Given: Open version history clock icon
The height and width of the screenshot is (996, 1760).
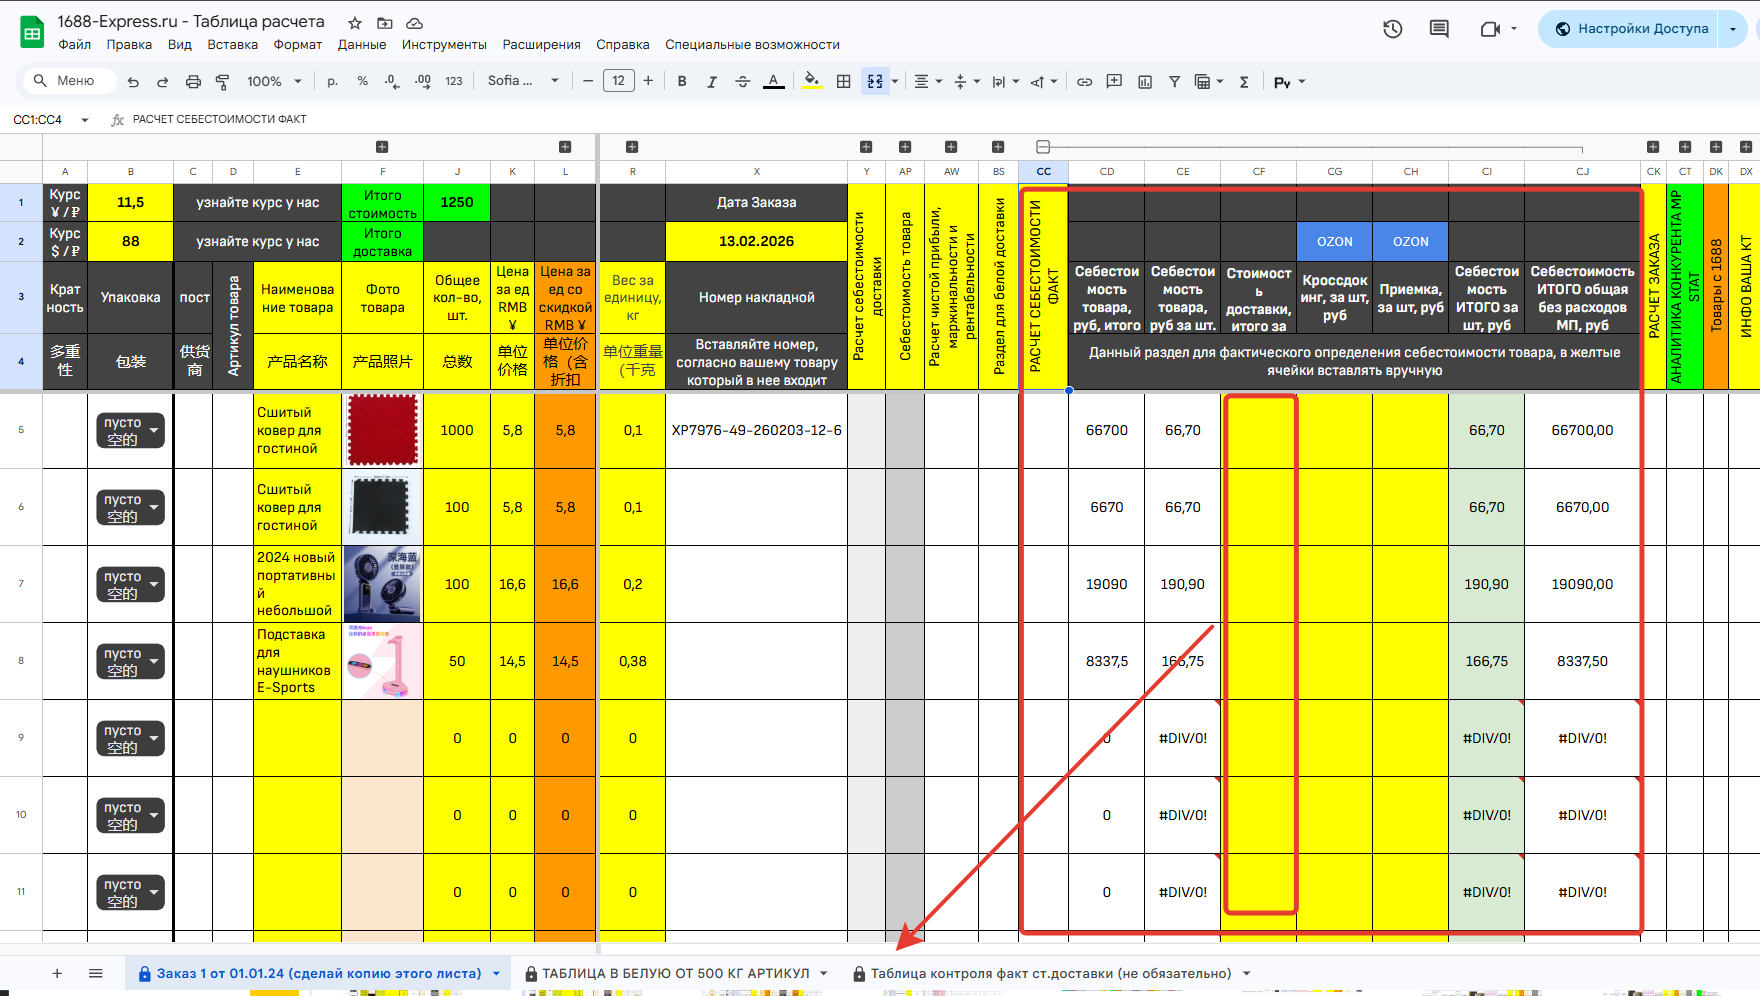Looking at the screenshot, I should 1392,29.
